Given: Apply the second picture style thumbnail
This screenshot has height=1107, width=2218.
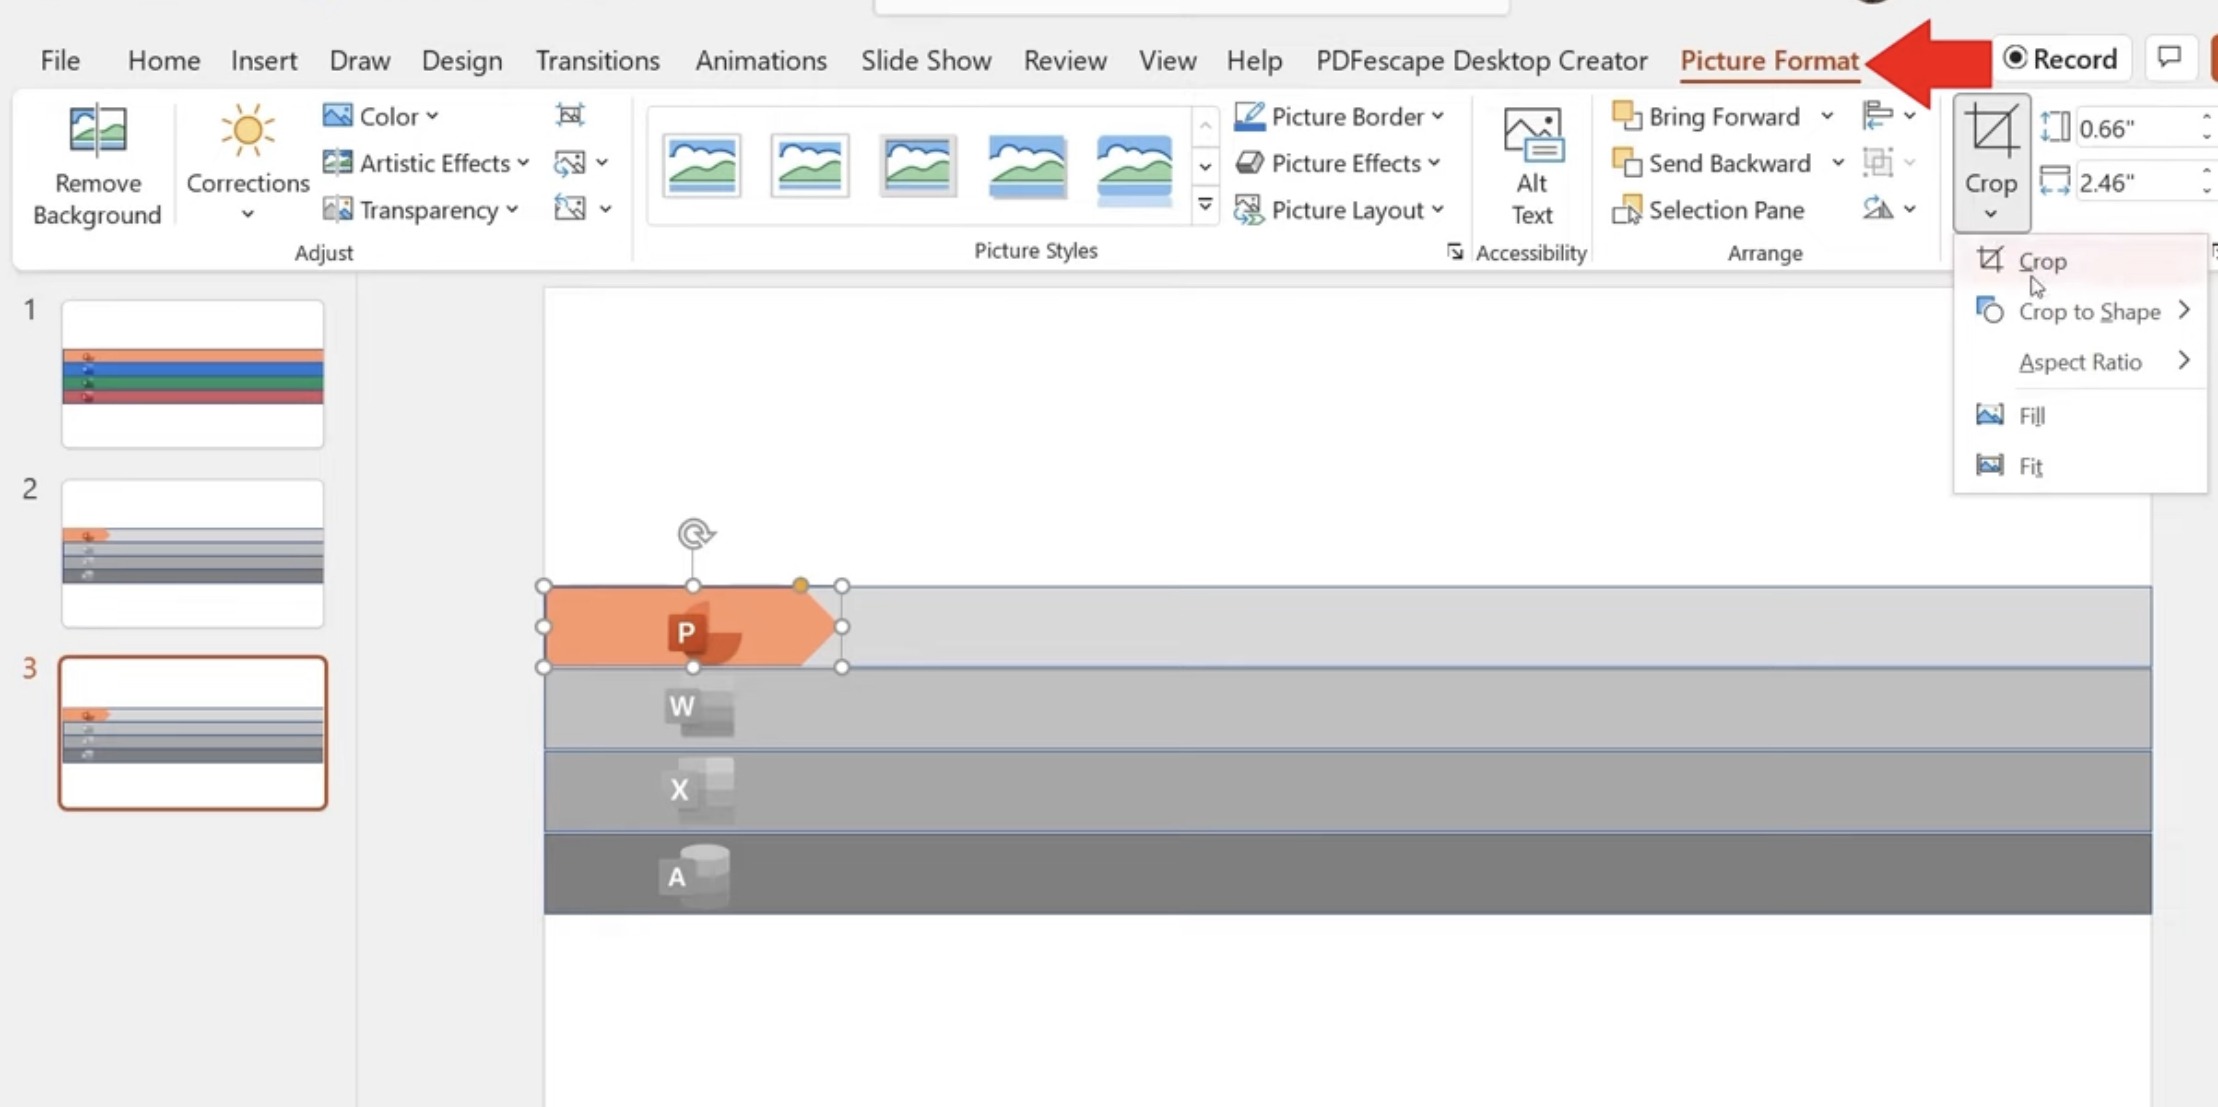Looking at the screenshot, I should [x=810, y=165].
